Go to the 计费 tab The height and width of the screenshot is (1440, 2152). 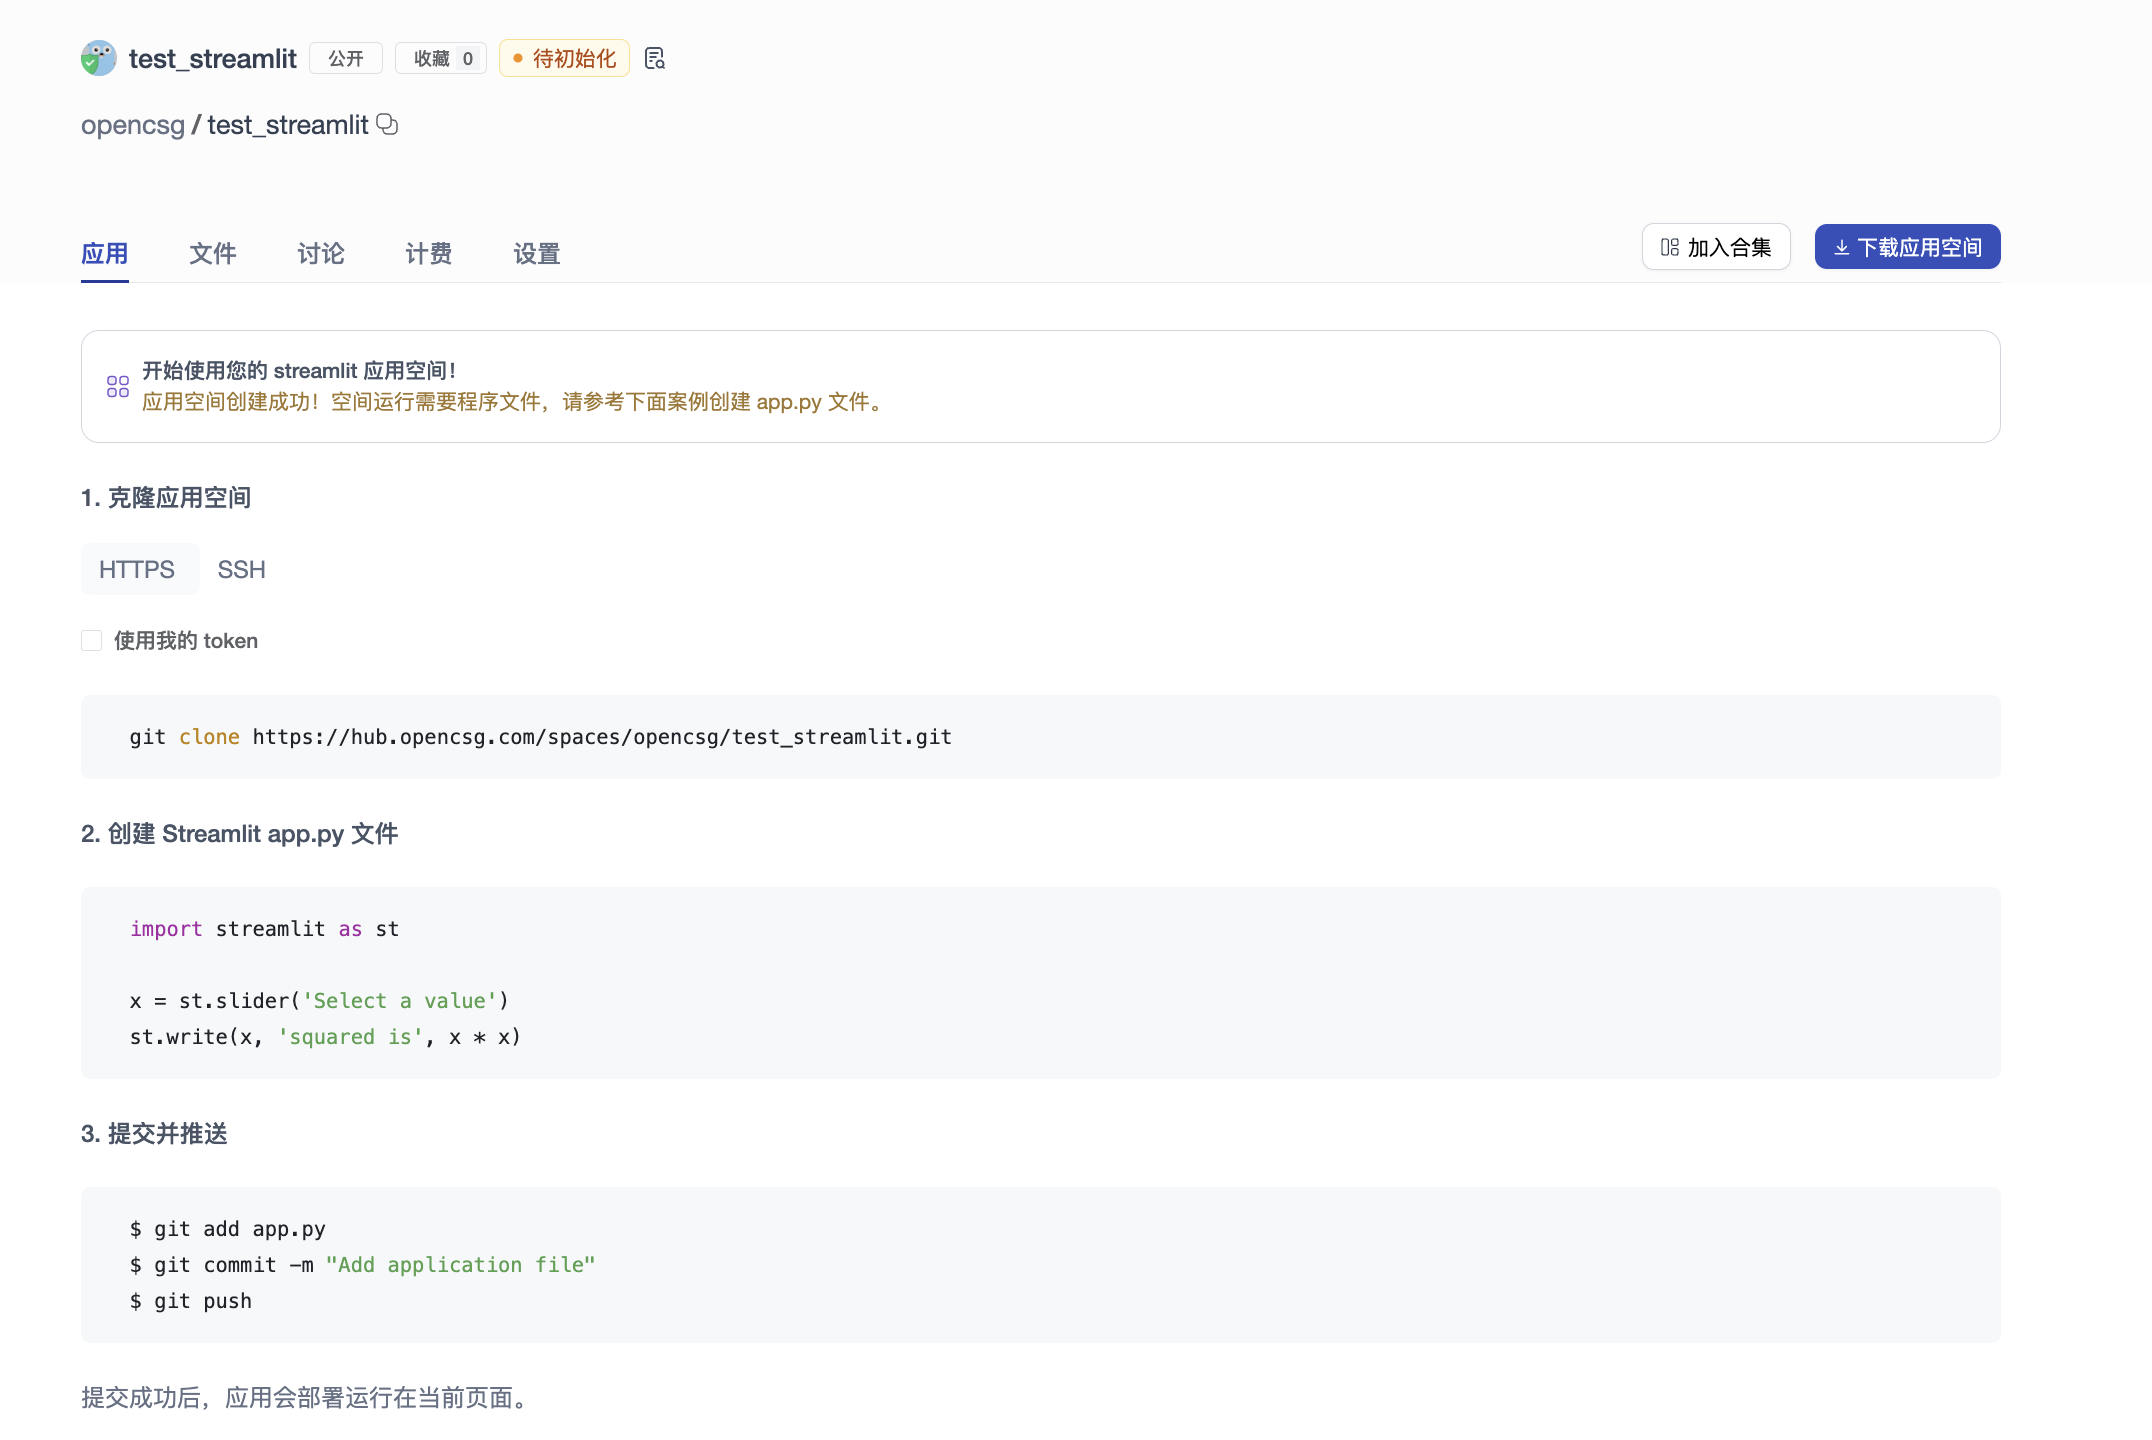(428, 254)
